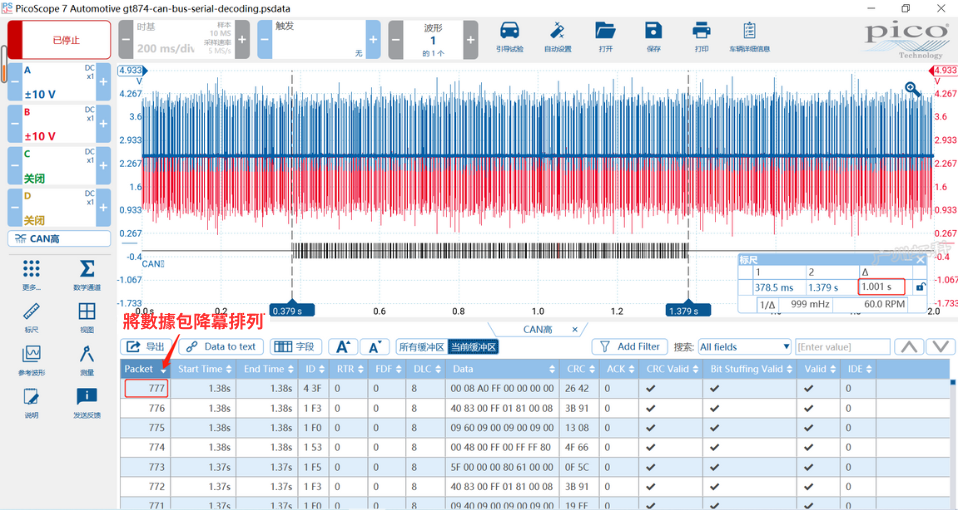
Task: Export the decoded data table
Action: click(x=146, y=347)
